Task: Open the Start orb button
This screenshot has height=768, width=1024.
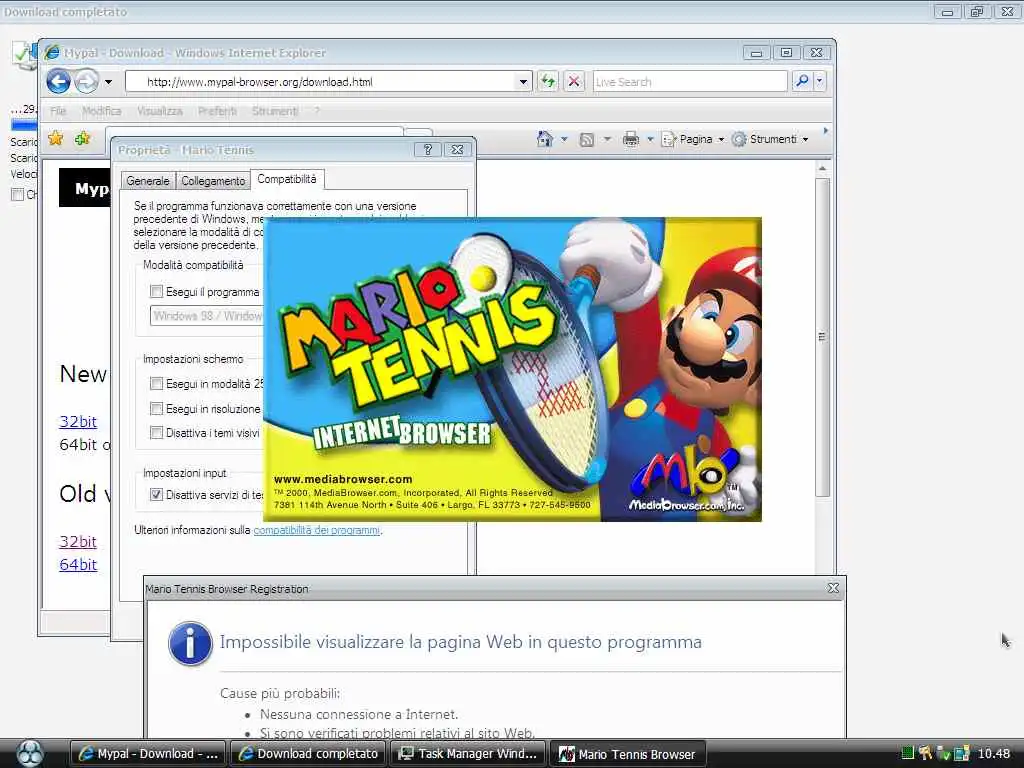Action: (x=29, y=753)
